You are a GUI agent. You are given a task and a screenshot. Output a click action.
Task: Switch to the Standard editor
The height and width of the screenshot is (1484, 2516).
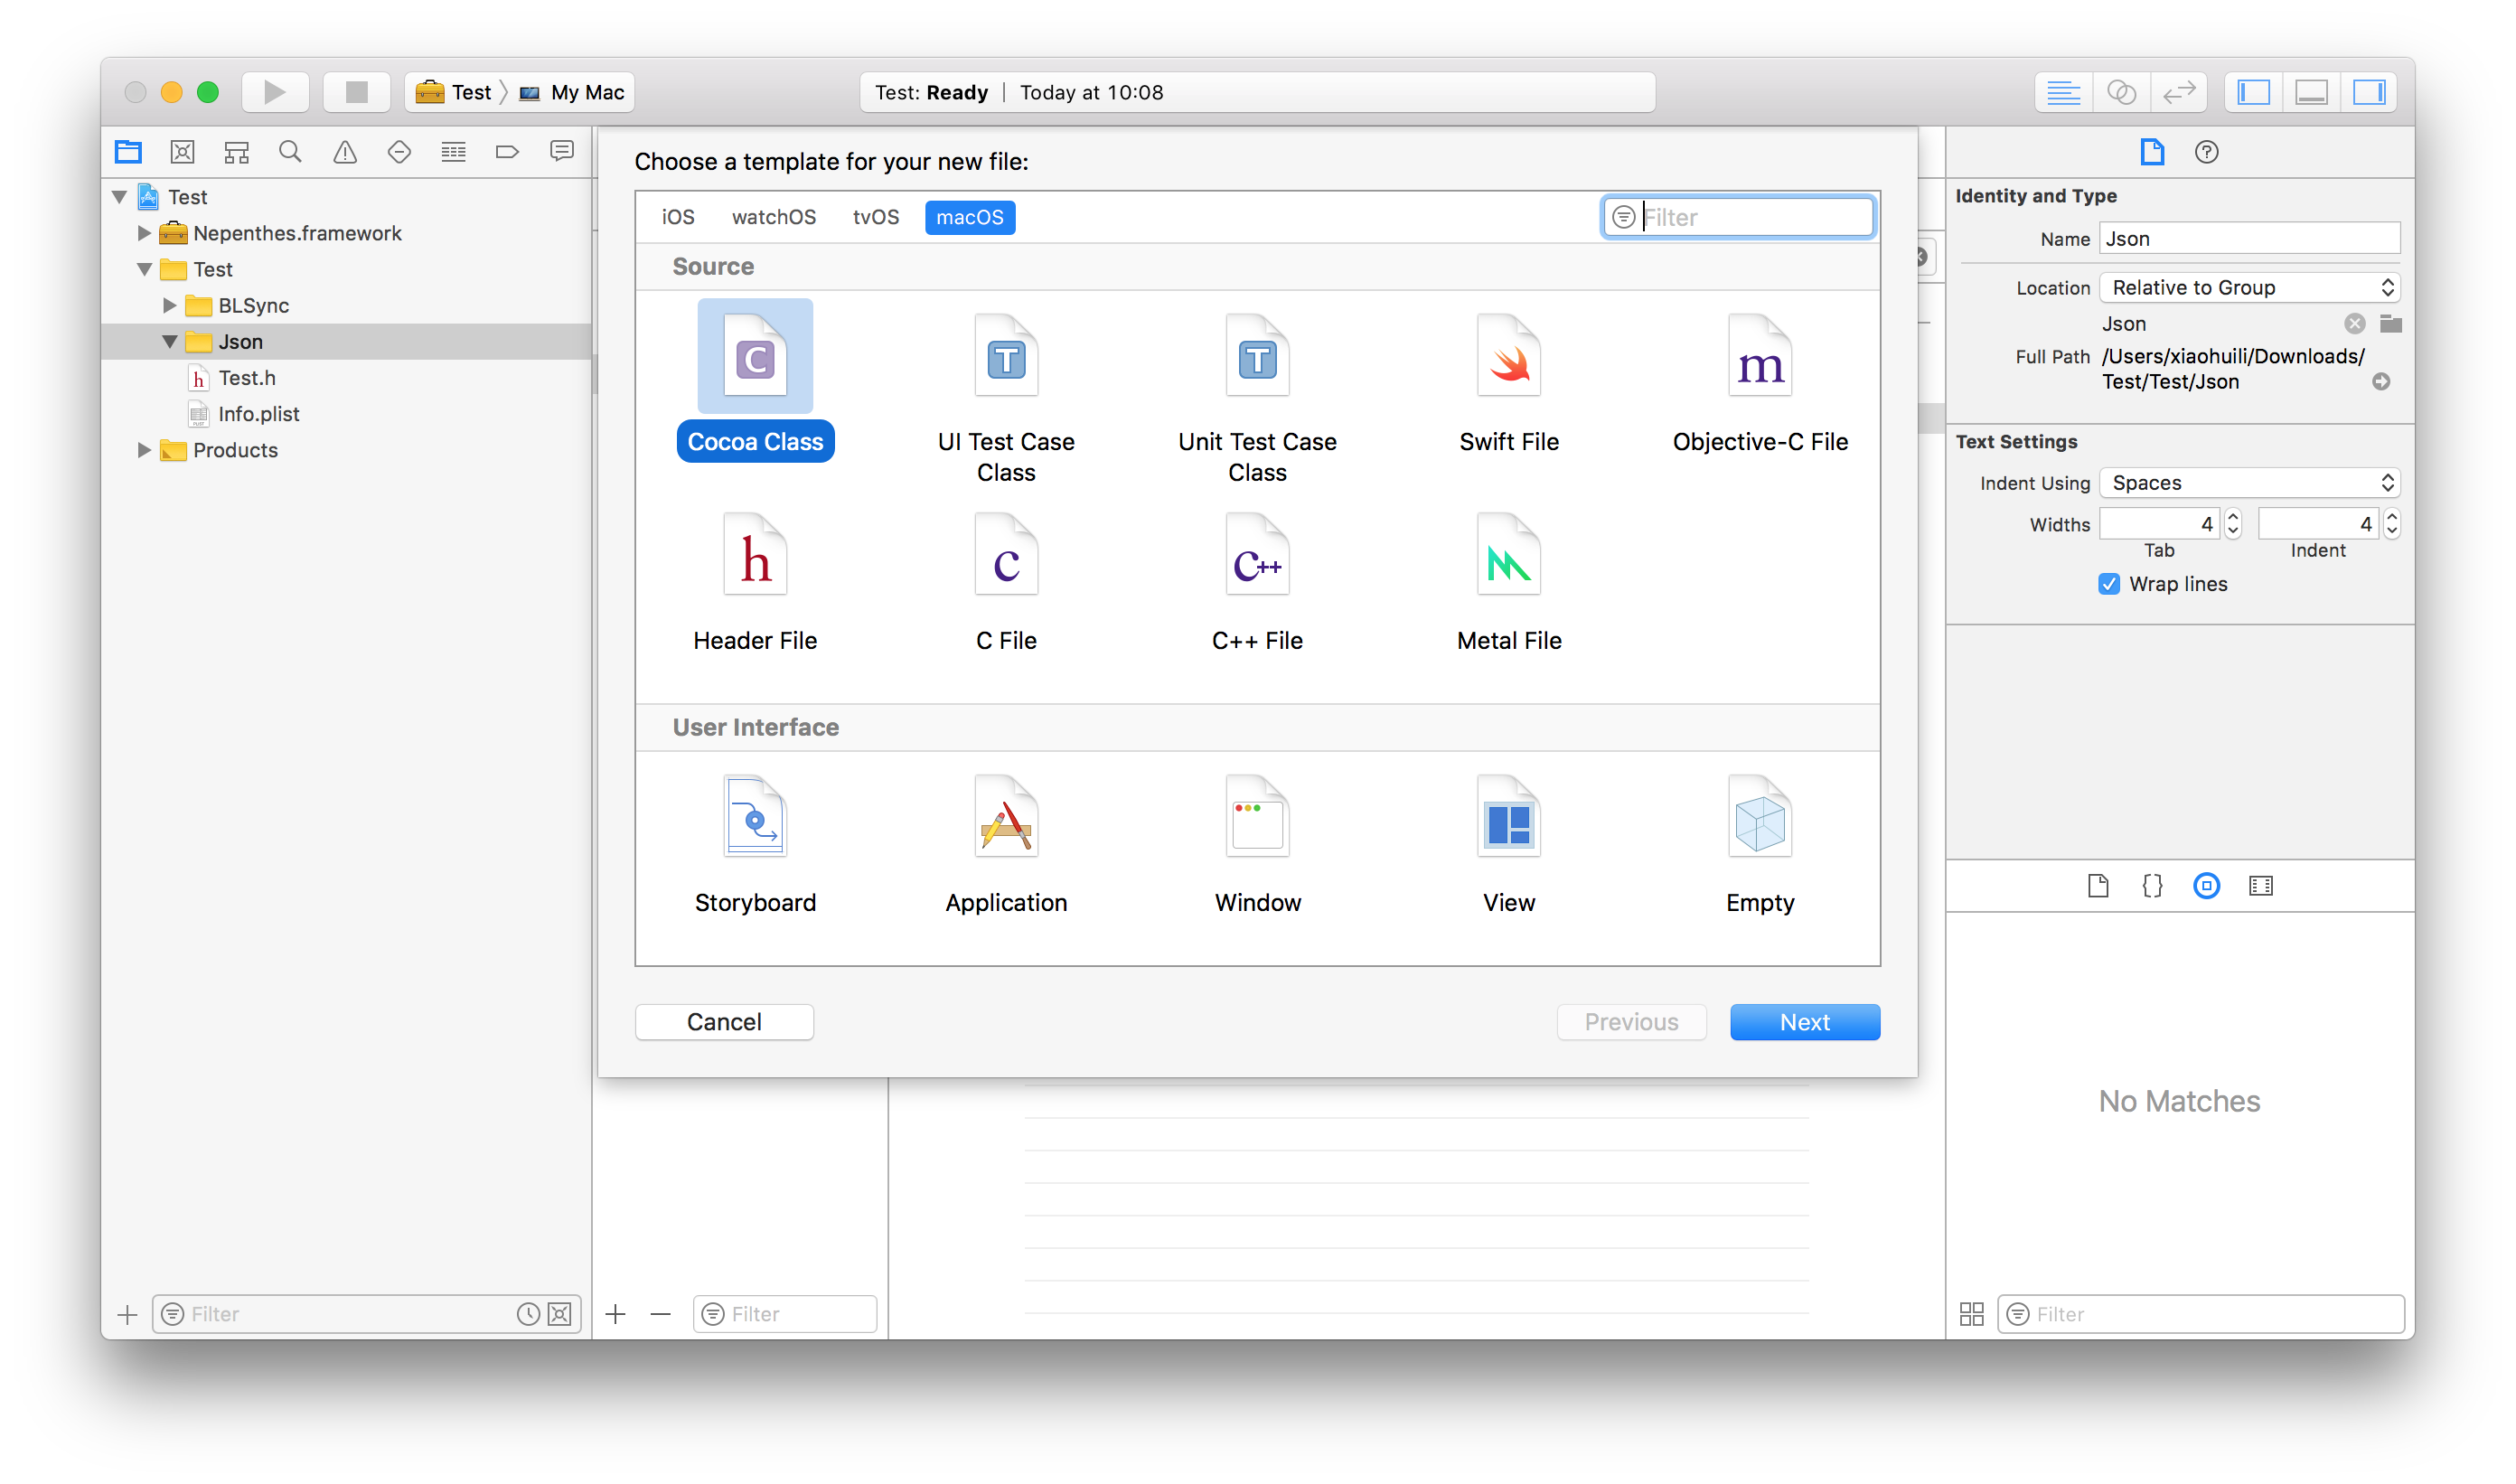pyautogui.click(x=2063, y=92)
